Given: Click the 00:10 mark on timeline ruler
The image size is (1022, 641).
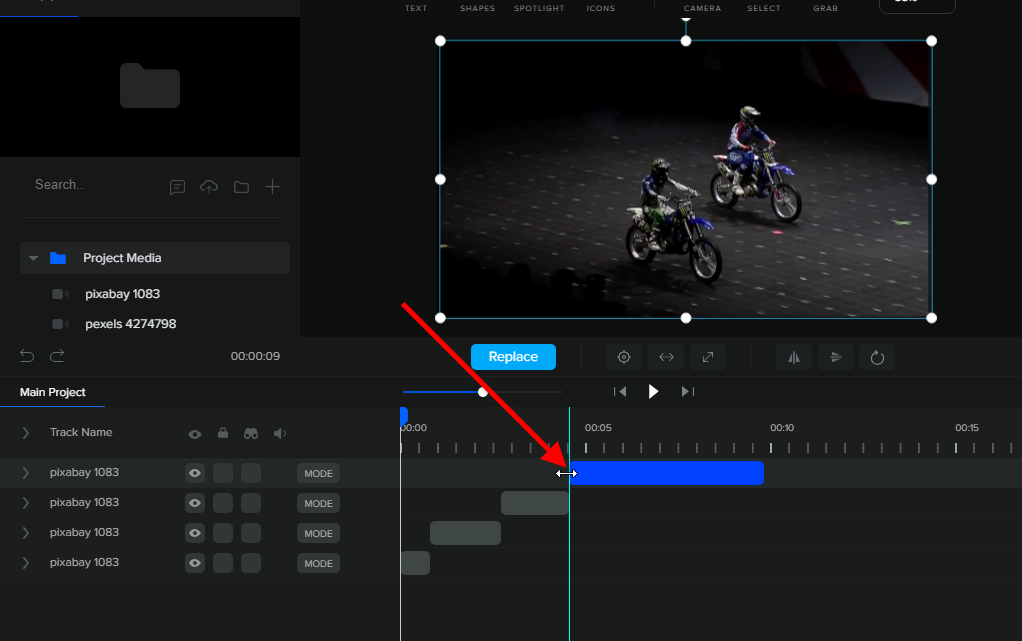Looking at the screenshot, I should 781,428.
